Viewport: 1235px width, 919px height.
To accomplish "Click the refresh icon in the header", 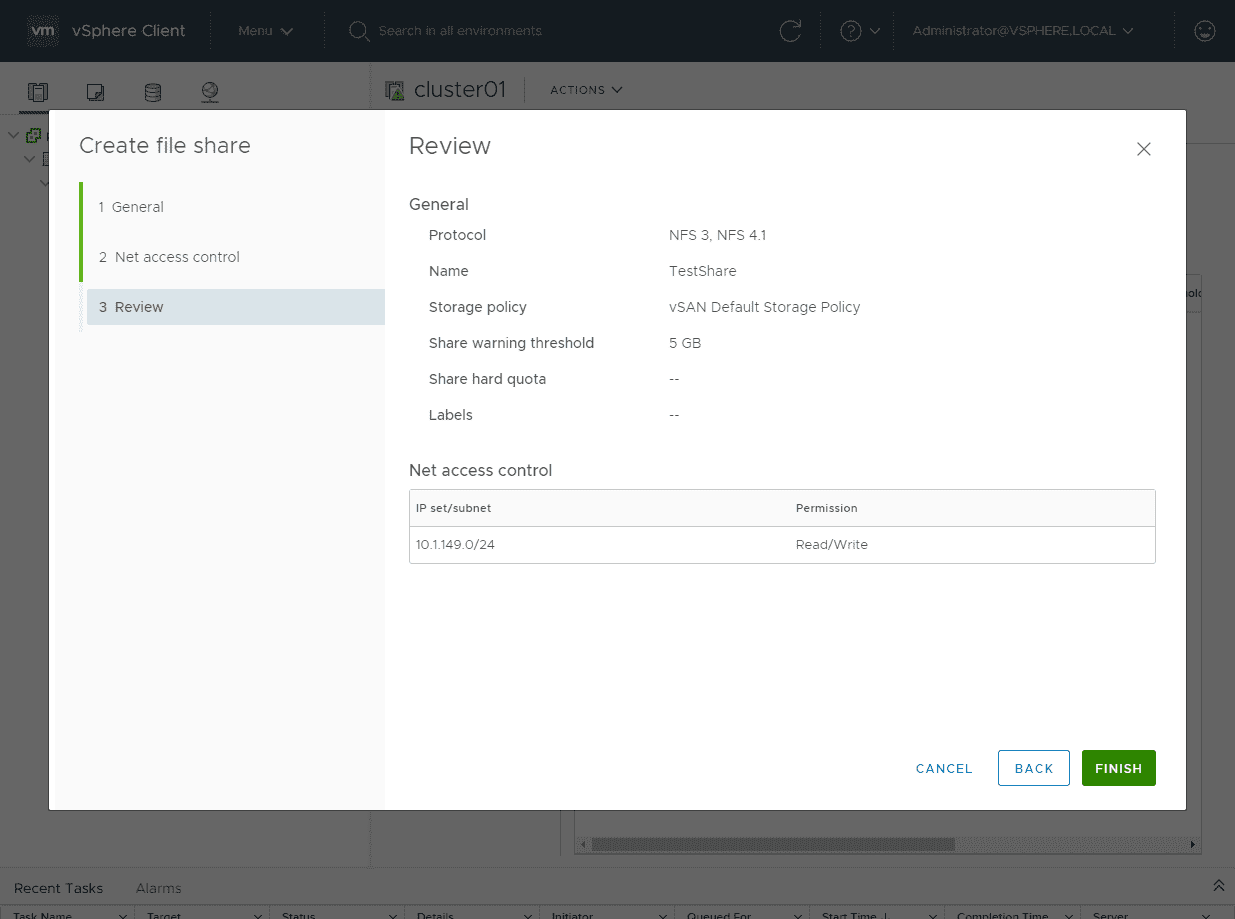I will tap(790, 31).
